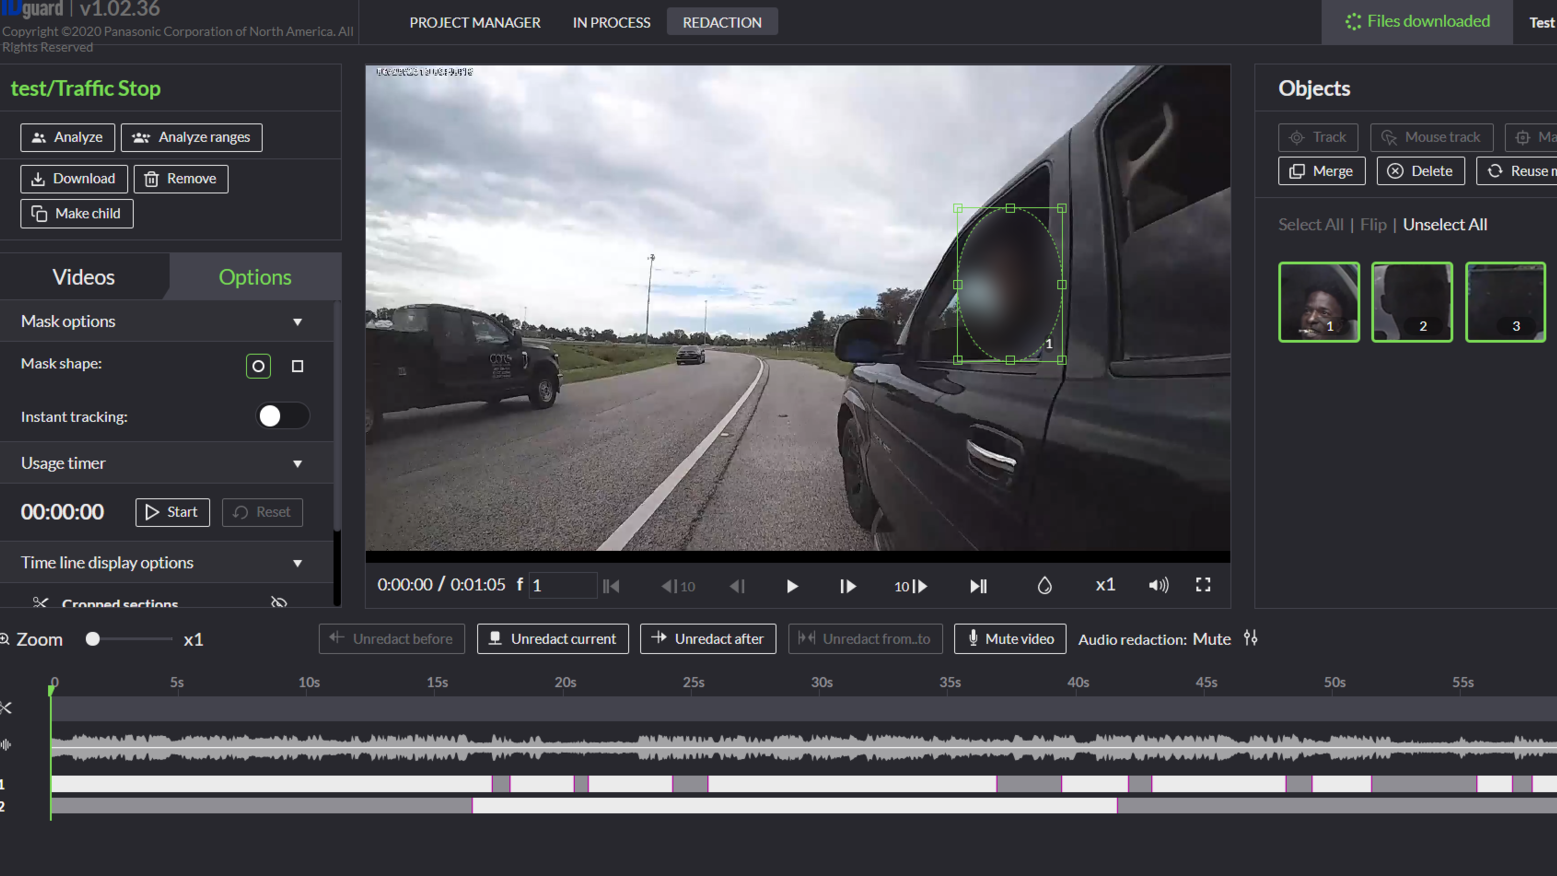Toggle visibility of Cropped sections
The height and width of the screenshot is (876, 1557).
click(x=279, y=601)
